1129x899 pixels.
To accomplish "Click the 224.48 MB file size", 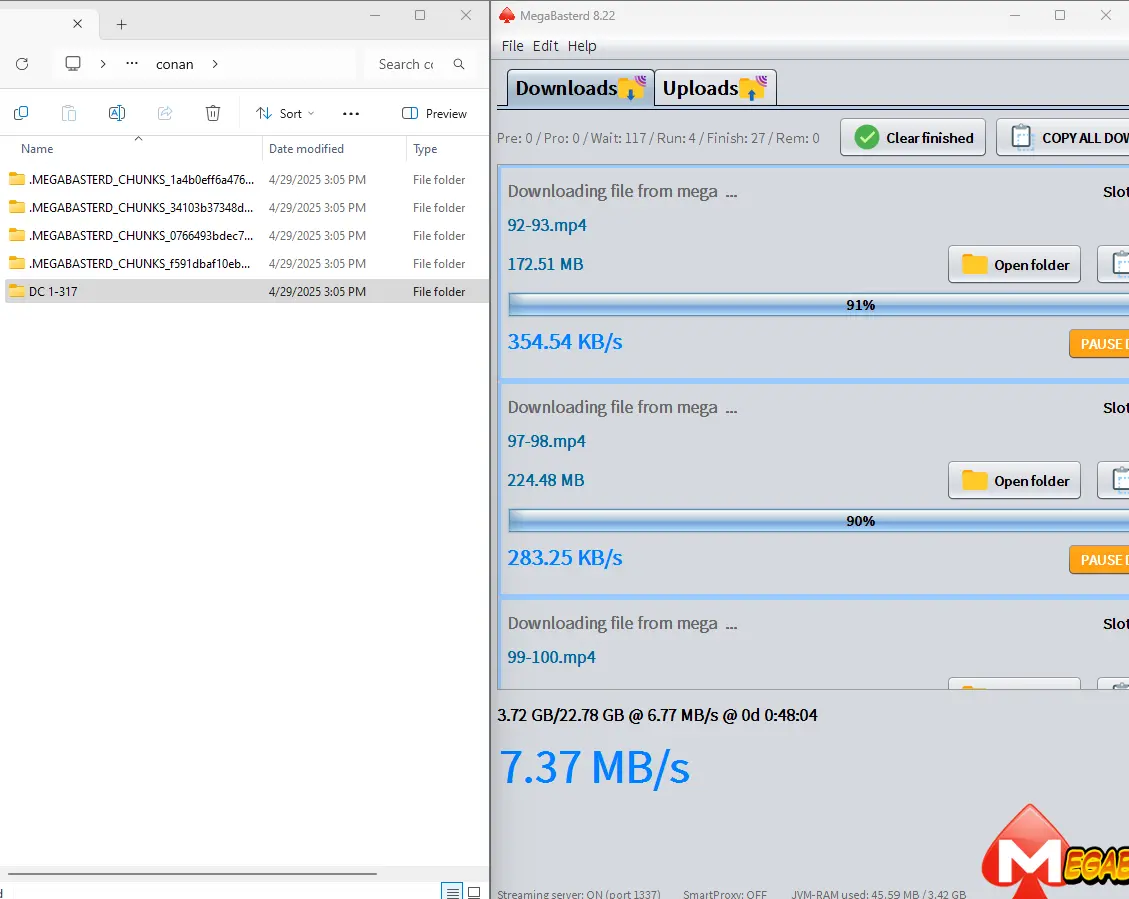I will coord(546,480).
